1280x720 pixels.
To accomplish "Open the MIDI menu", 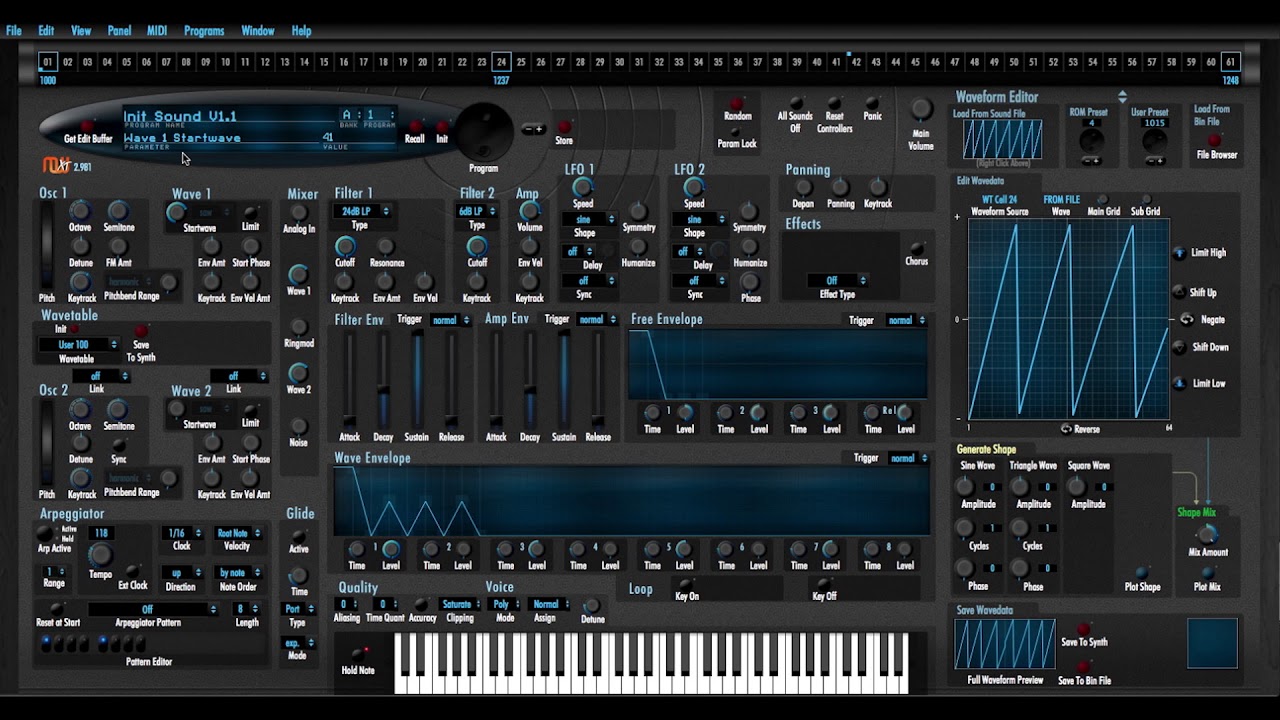I will pyautogui.click(x=157, y=31).
